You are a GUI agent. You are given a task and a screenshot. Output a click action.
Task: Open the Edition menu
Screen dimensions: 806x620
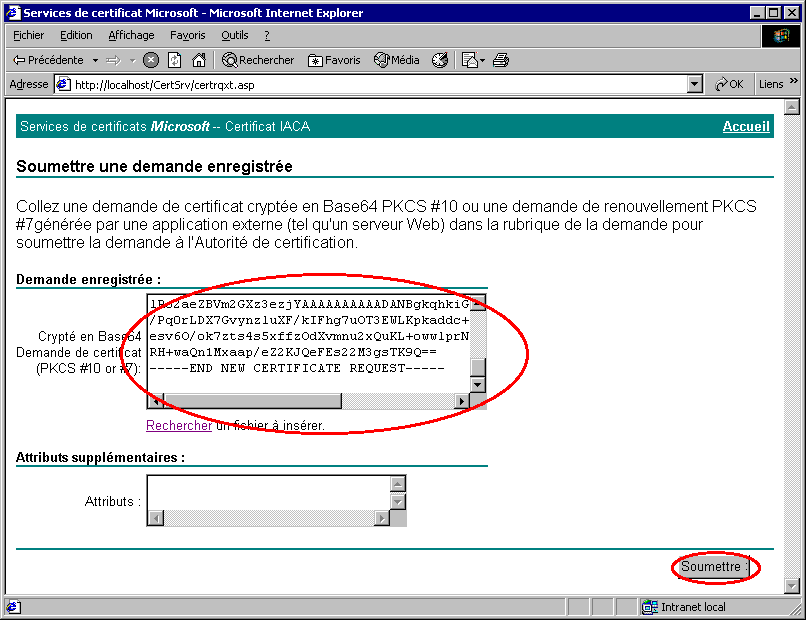tap(76, 35)
